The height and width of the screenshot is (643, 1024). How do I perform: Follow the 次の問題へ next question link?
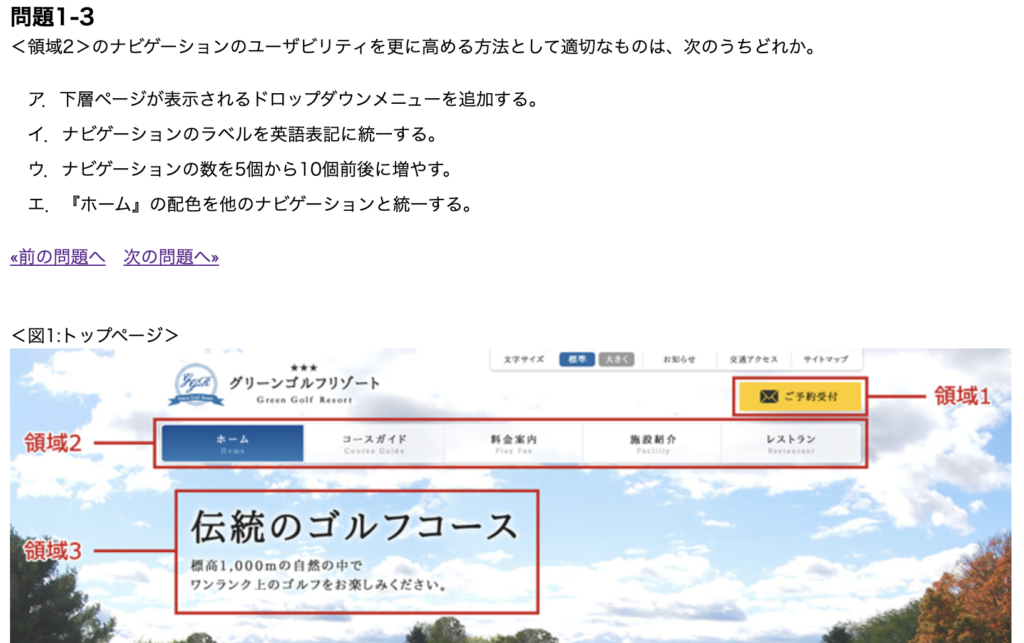tap(171, 257)
